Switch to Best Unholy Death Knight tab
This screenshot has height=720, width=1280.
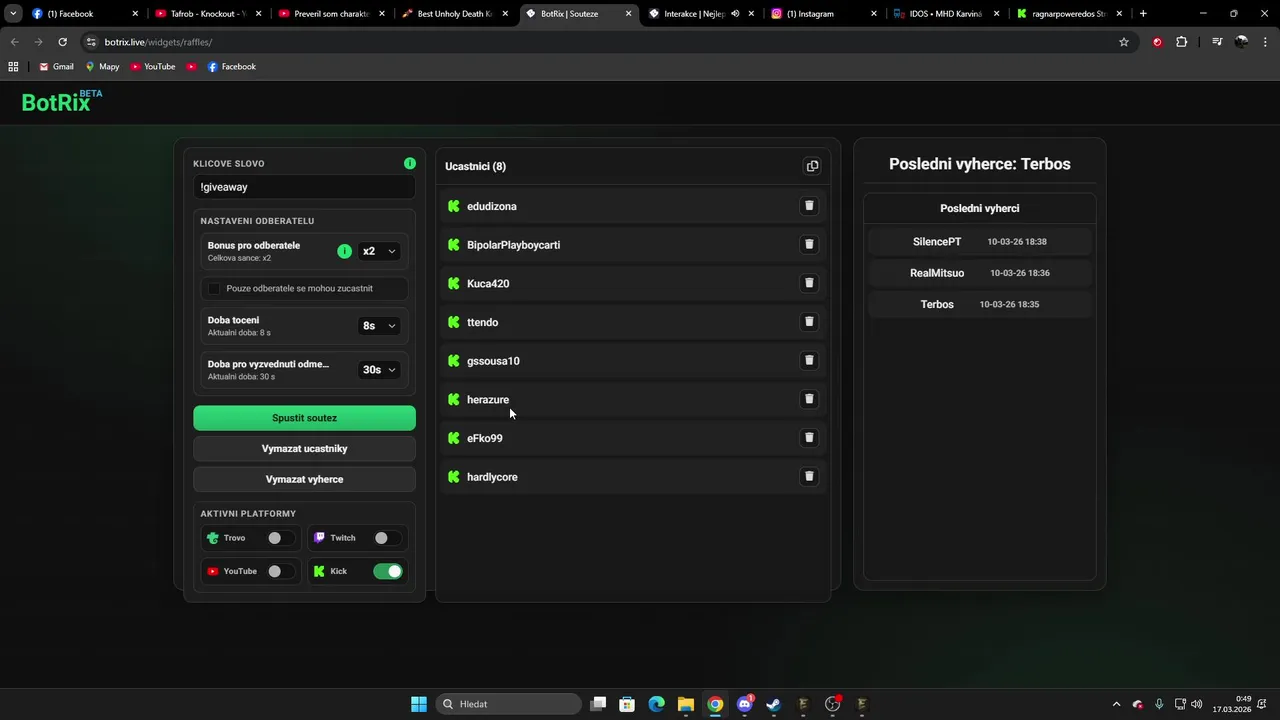pyautogui.click(x=455, y=14)
